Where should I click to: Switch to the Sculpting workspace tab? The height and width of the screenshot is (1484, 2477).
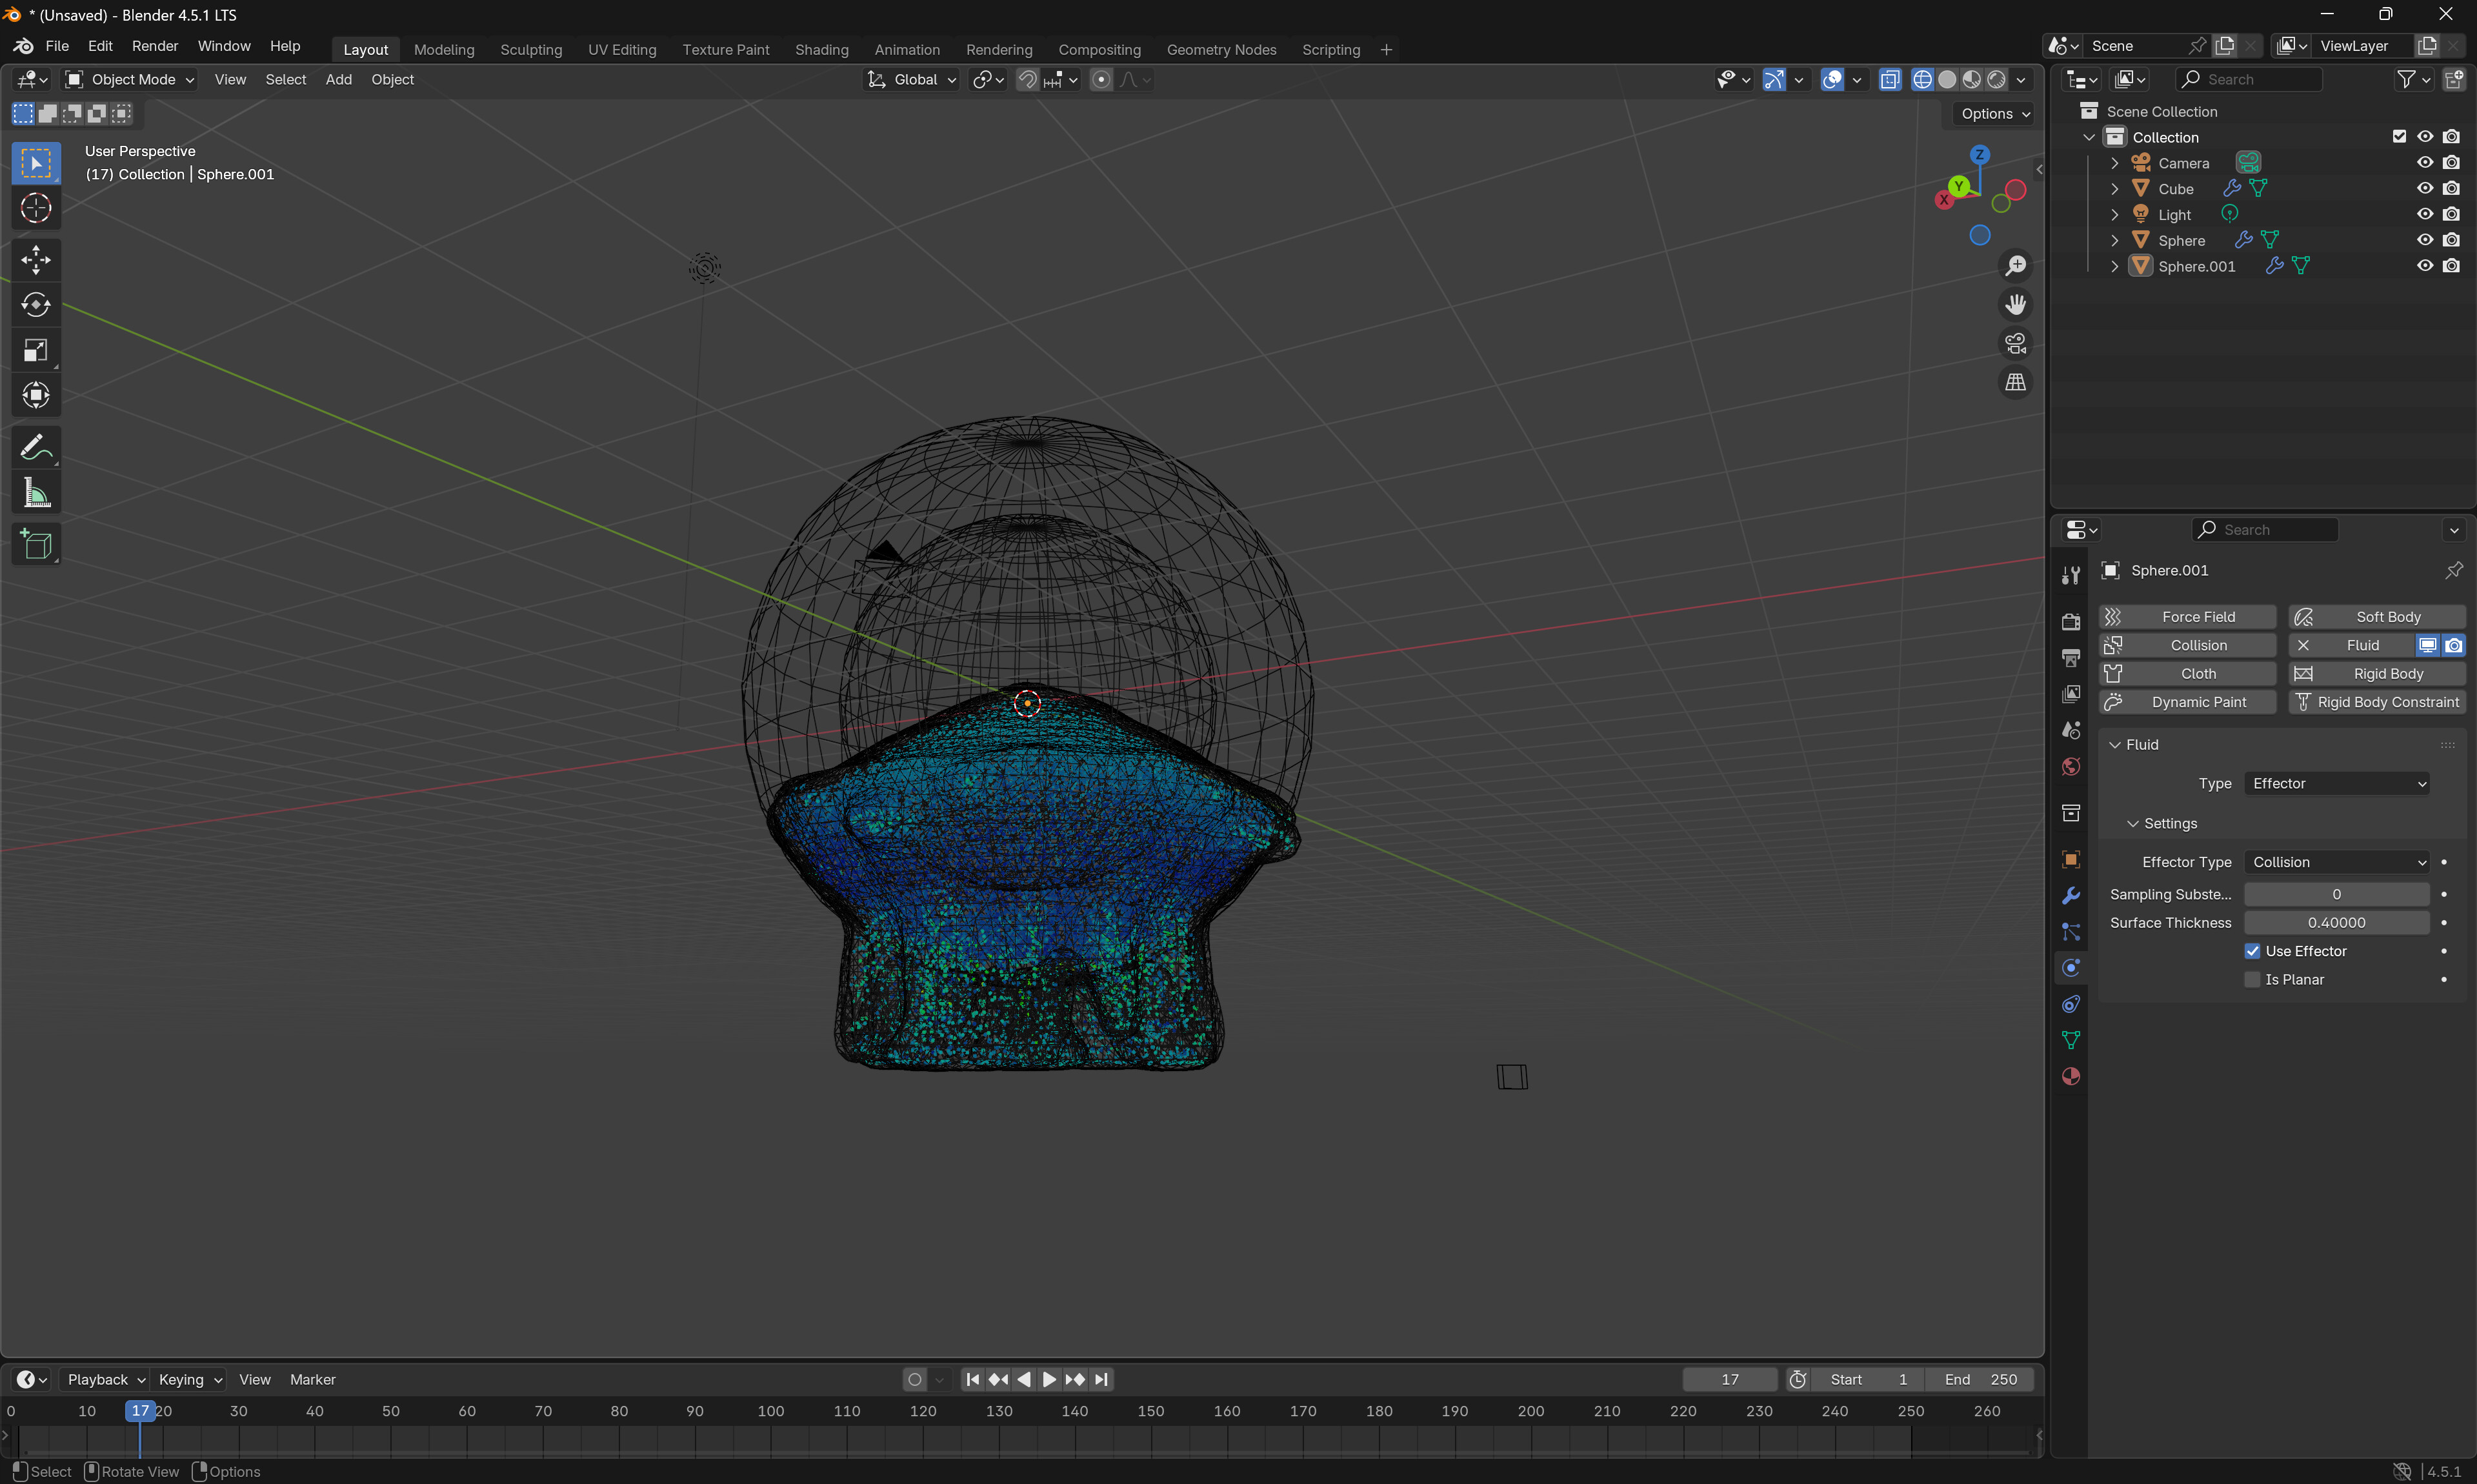pyautogui.click(x=531, y=49)
